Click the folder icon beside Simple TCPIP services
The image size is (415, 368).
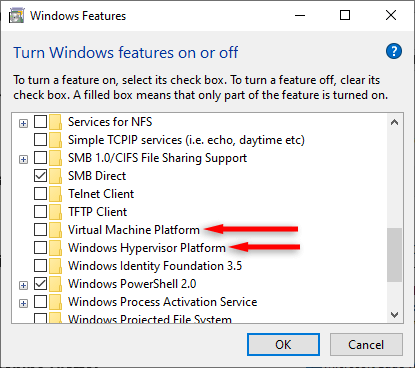pyautogui.click(x=55, y=140)
